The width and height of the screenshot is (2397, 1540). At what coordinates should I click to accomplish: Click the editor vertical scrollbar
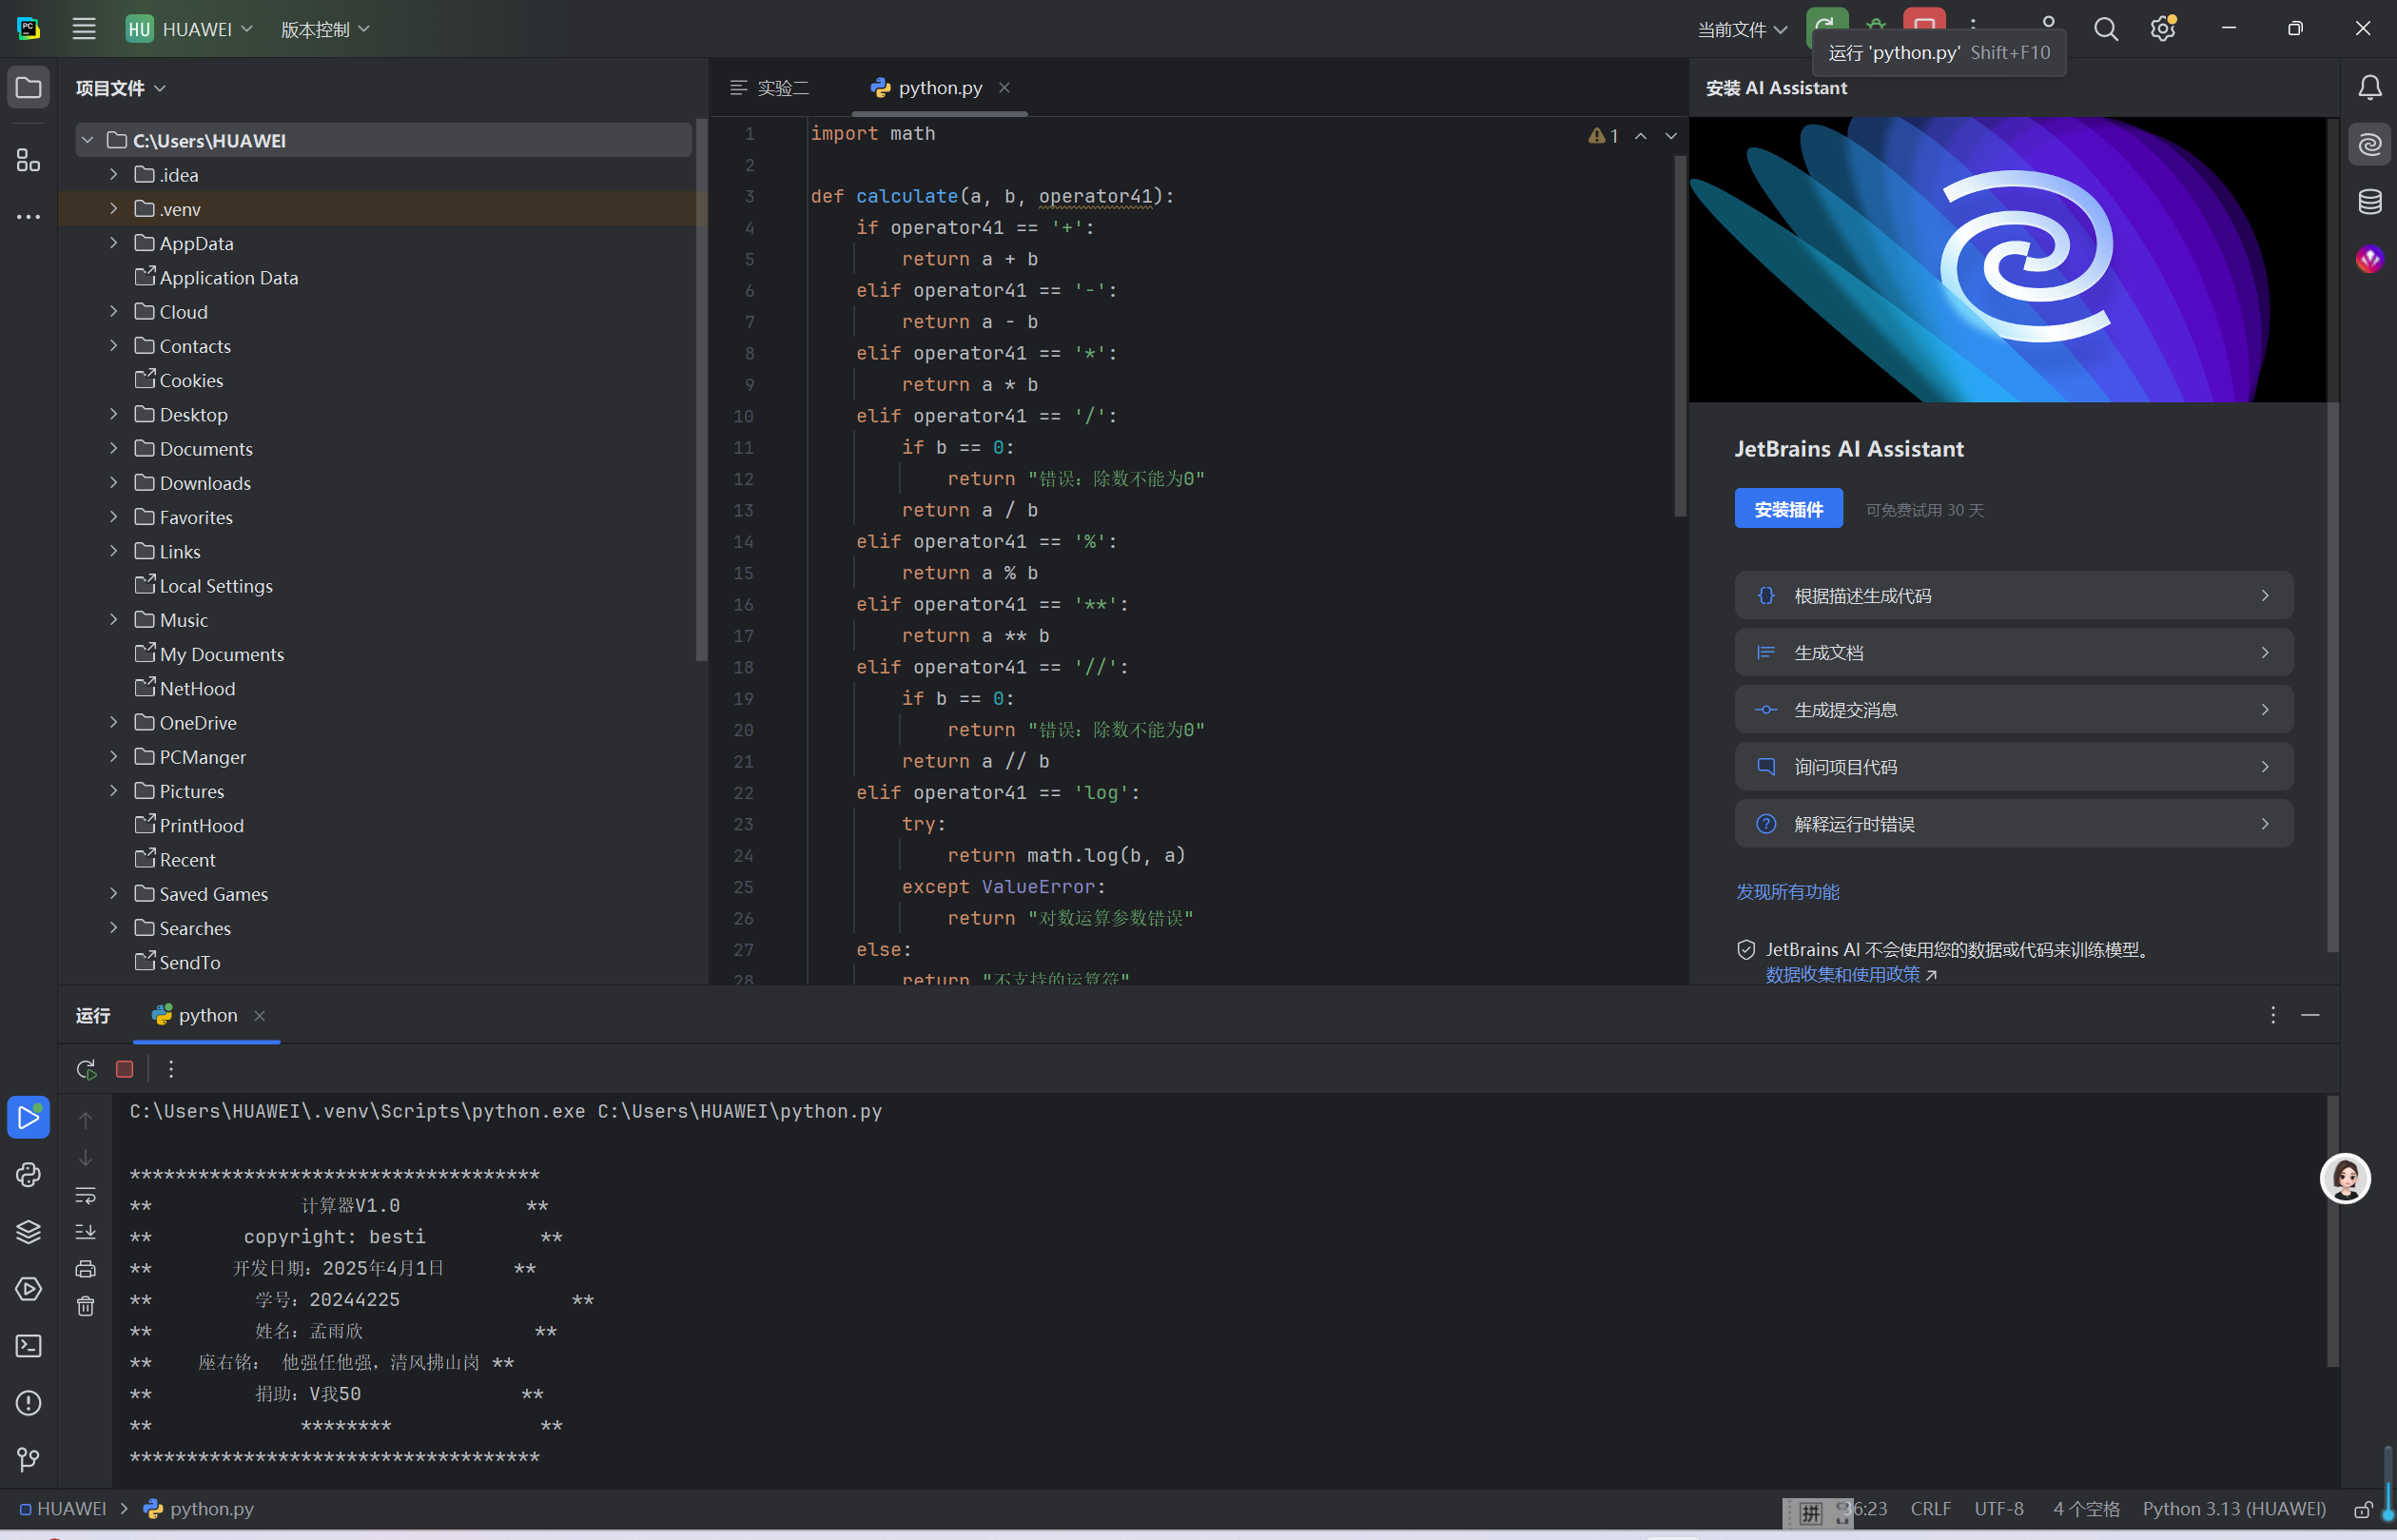pyautogui.click(x=1679, y=335)
